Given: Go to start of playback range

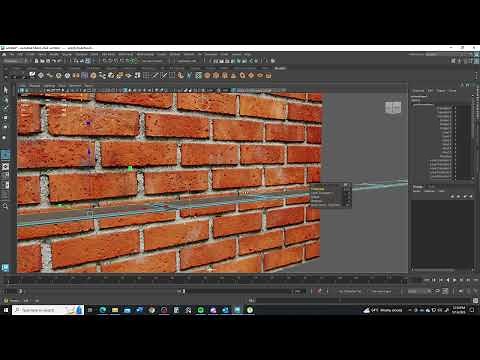Looking at the screenshot, I should tap(427, 280).
